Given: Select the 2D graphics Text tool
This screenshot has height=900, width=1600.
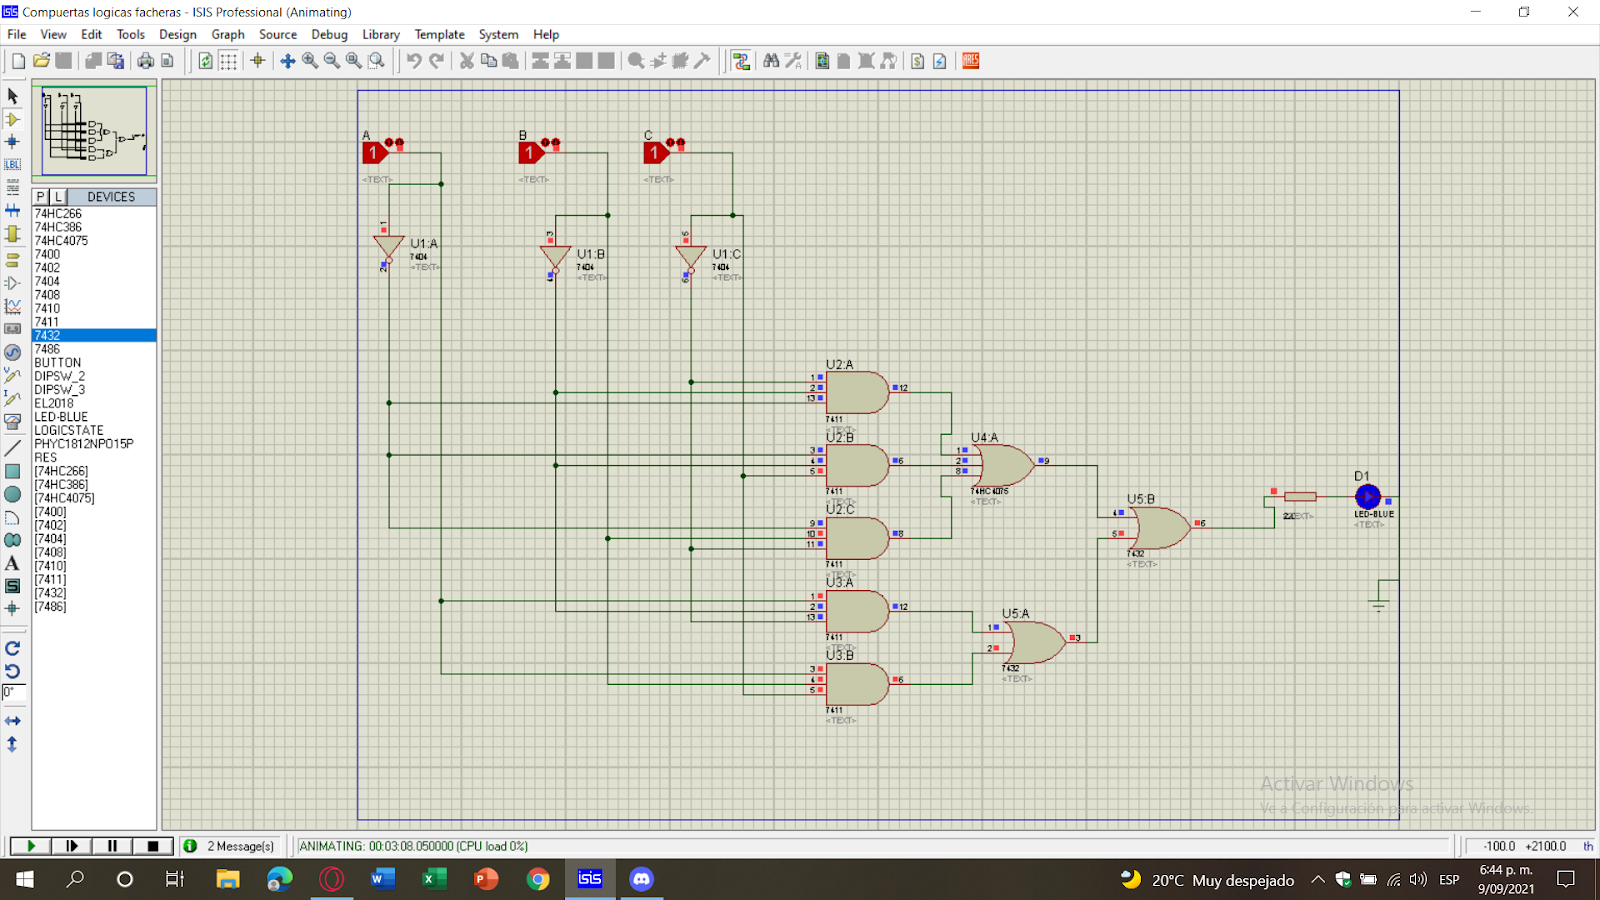Looking at the screenshot, I should [13, 563].
